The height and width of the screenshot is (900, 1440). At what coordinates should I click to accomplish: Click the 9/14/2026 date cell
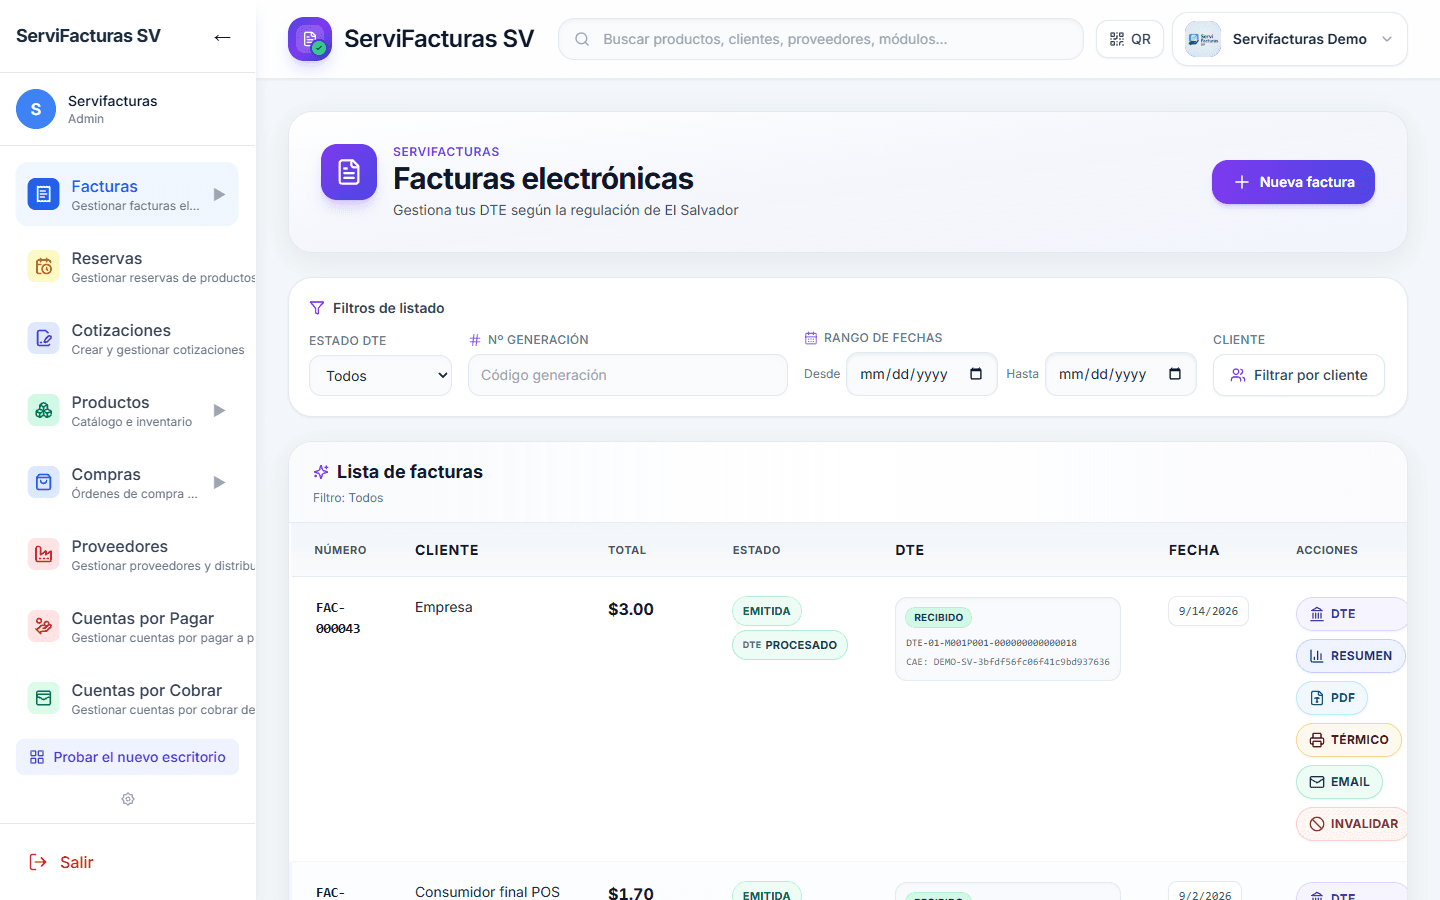(x=1208, y=611)
